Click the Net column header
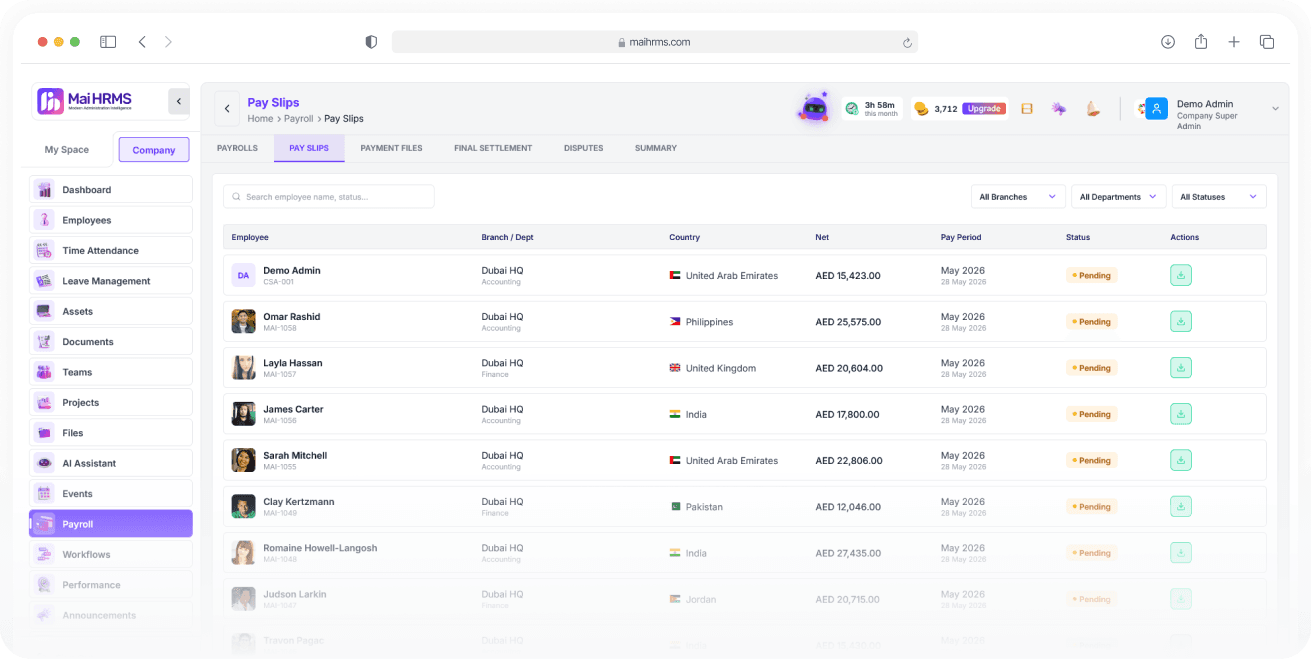This screenshot has width=1311, height=659. coord(822,237)
